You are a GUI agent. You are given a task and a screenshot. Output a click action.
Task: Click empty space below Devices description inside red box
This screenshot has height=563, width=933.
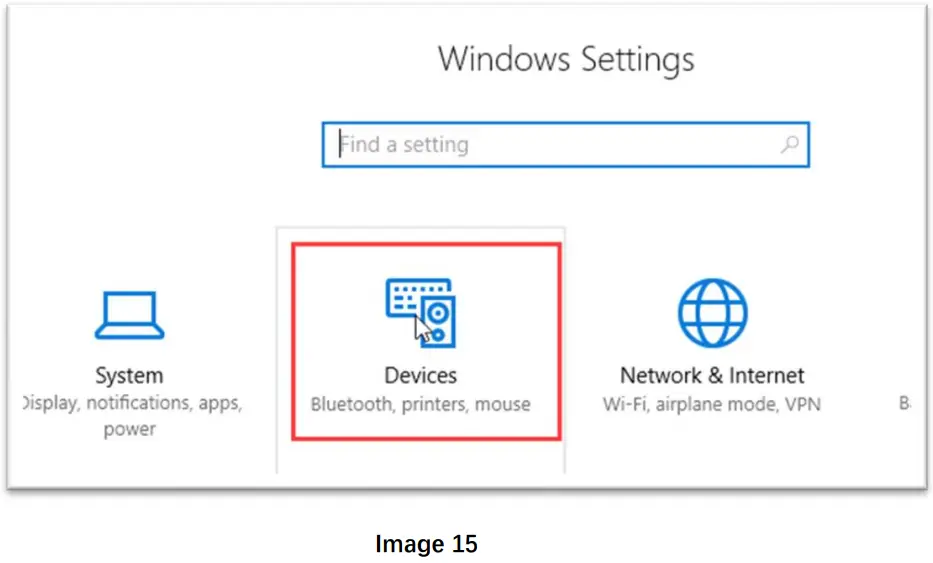click(426, 427)
